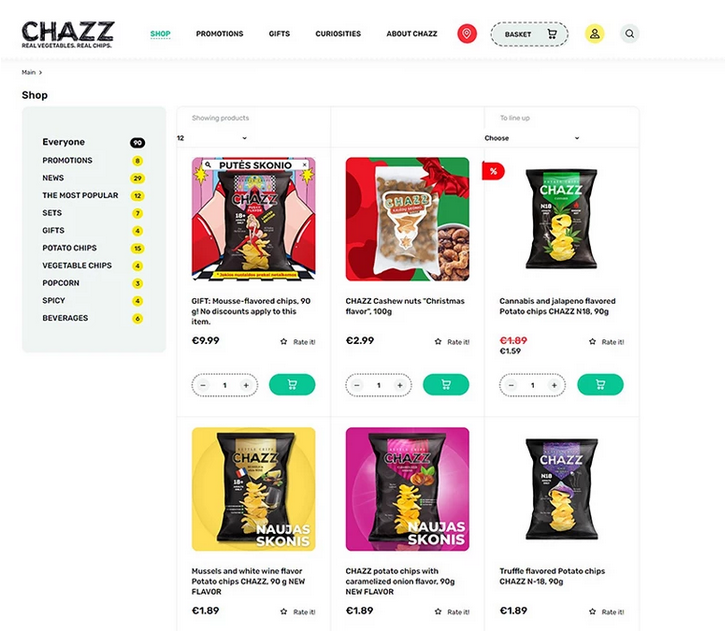Add Mousse-flavored chips to cart

point(292,385)
